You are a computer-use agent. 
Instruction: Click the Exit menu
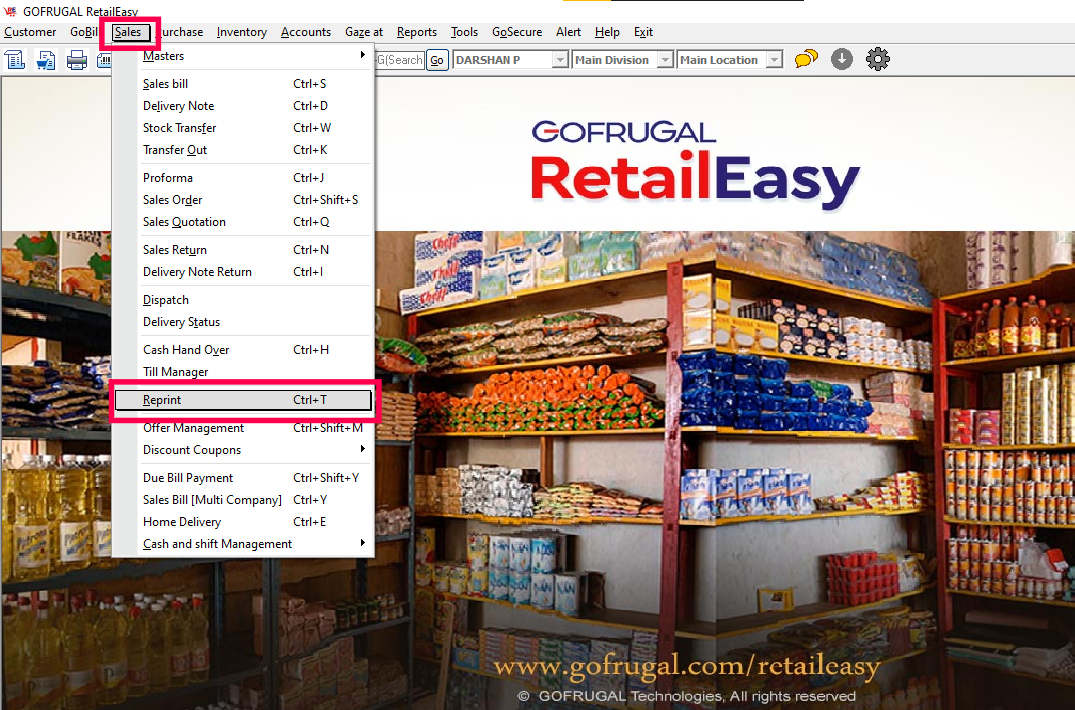click(x=643, y=32)
